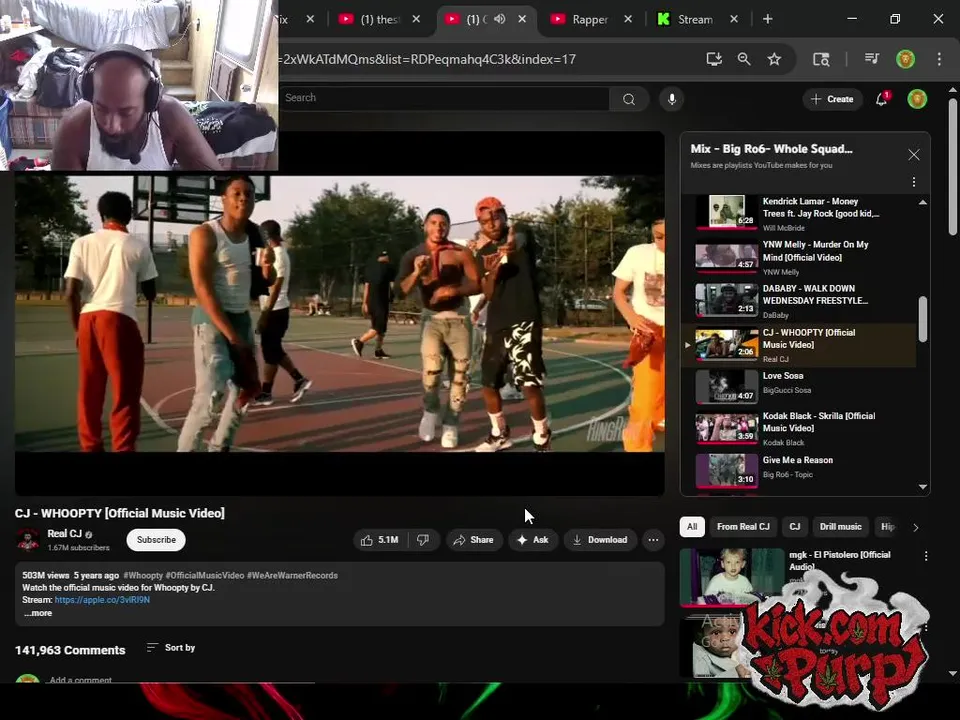Open a new browser tab
The width and height of the screenshot is (960, 720).
click(x=768, y=19)
